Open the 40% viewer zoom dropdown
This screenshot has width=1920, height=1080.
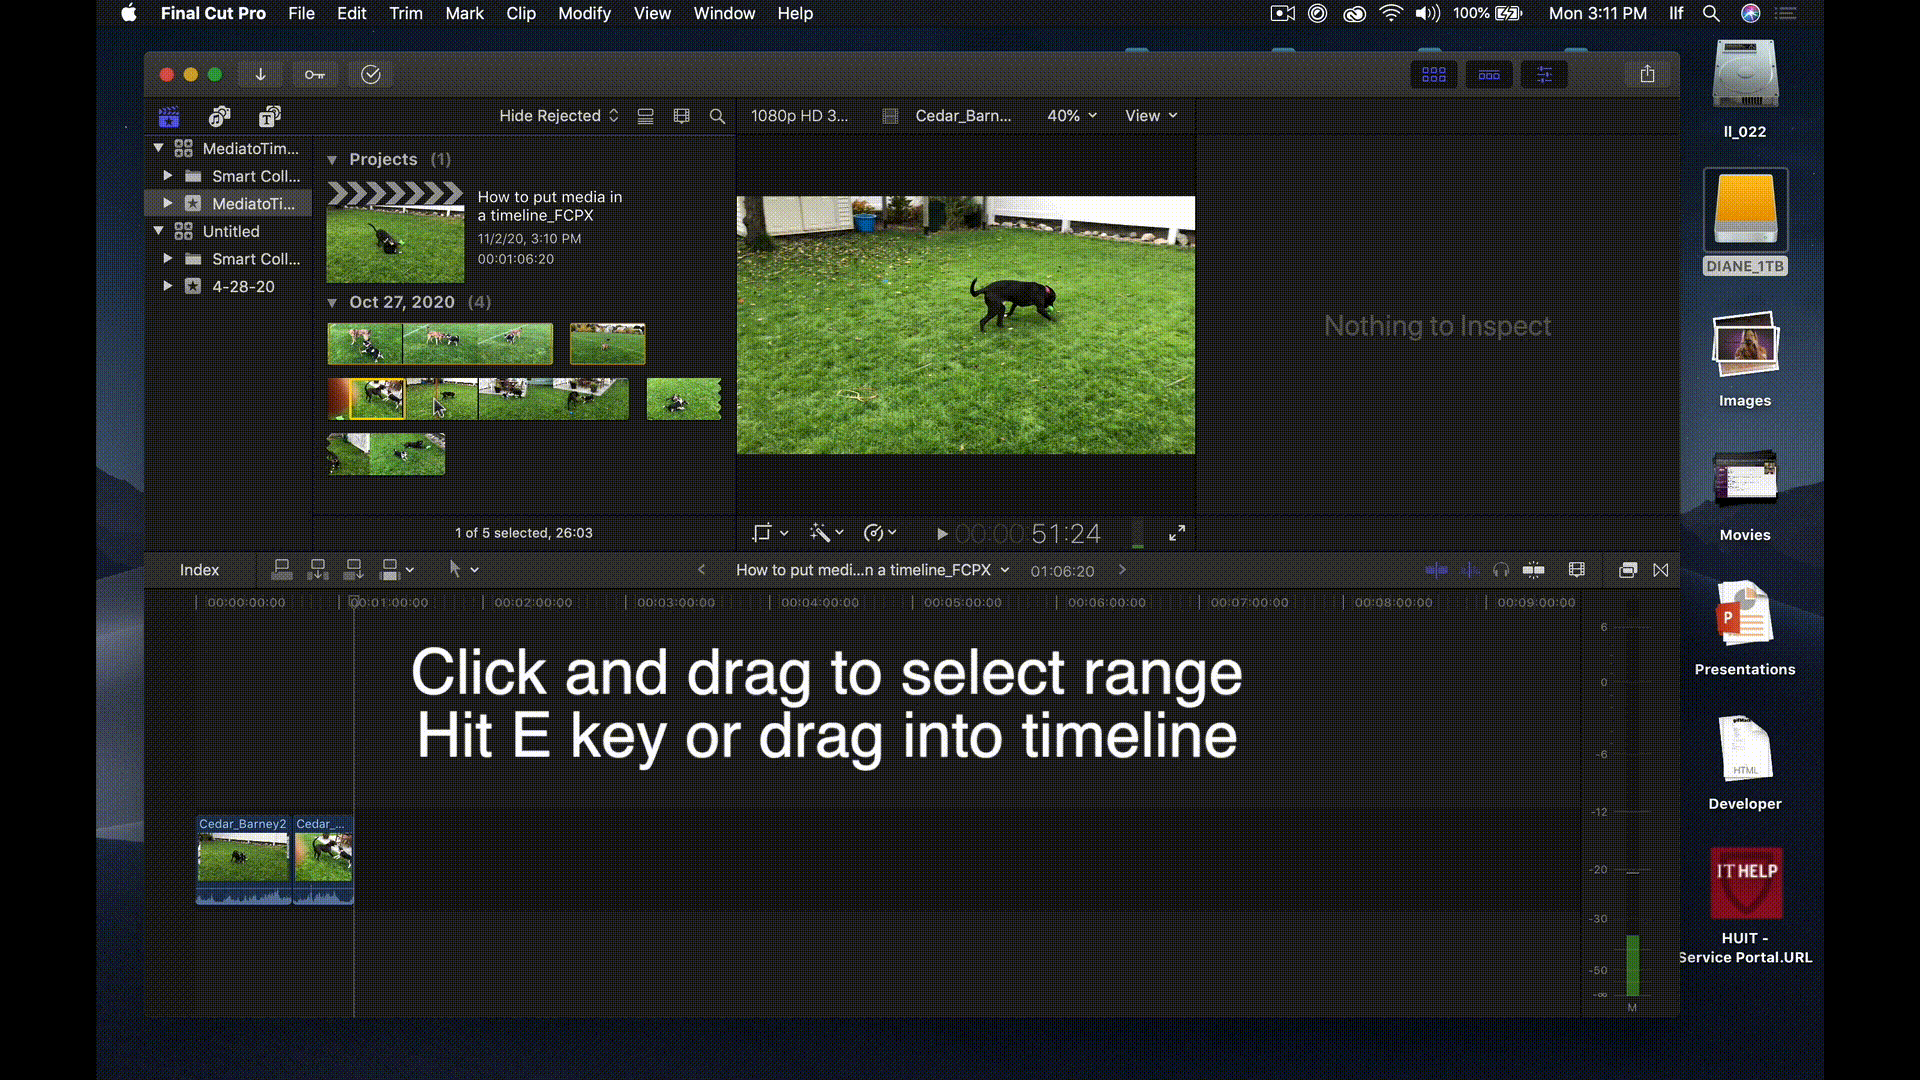click(x=1072, y=116)
